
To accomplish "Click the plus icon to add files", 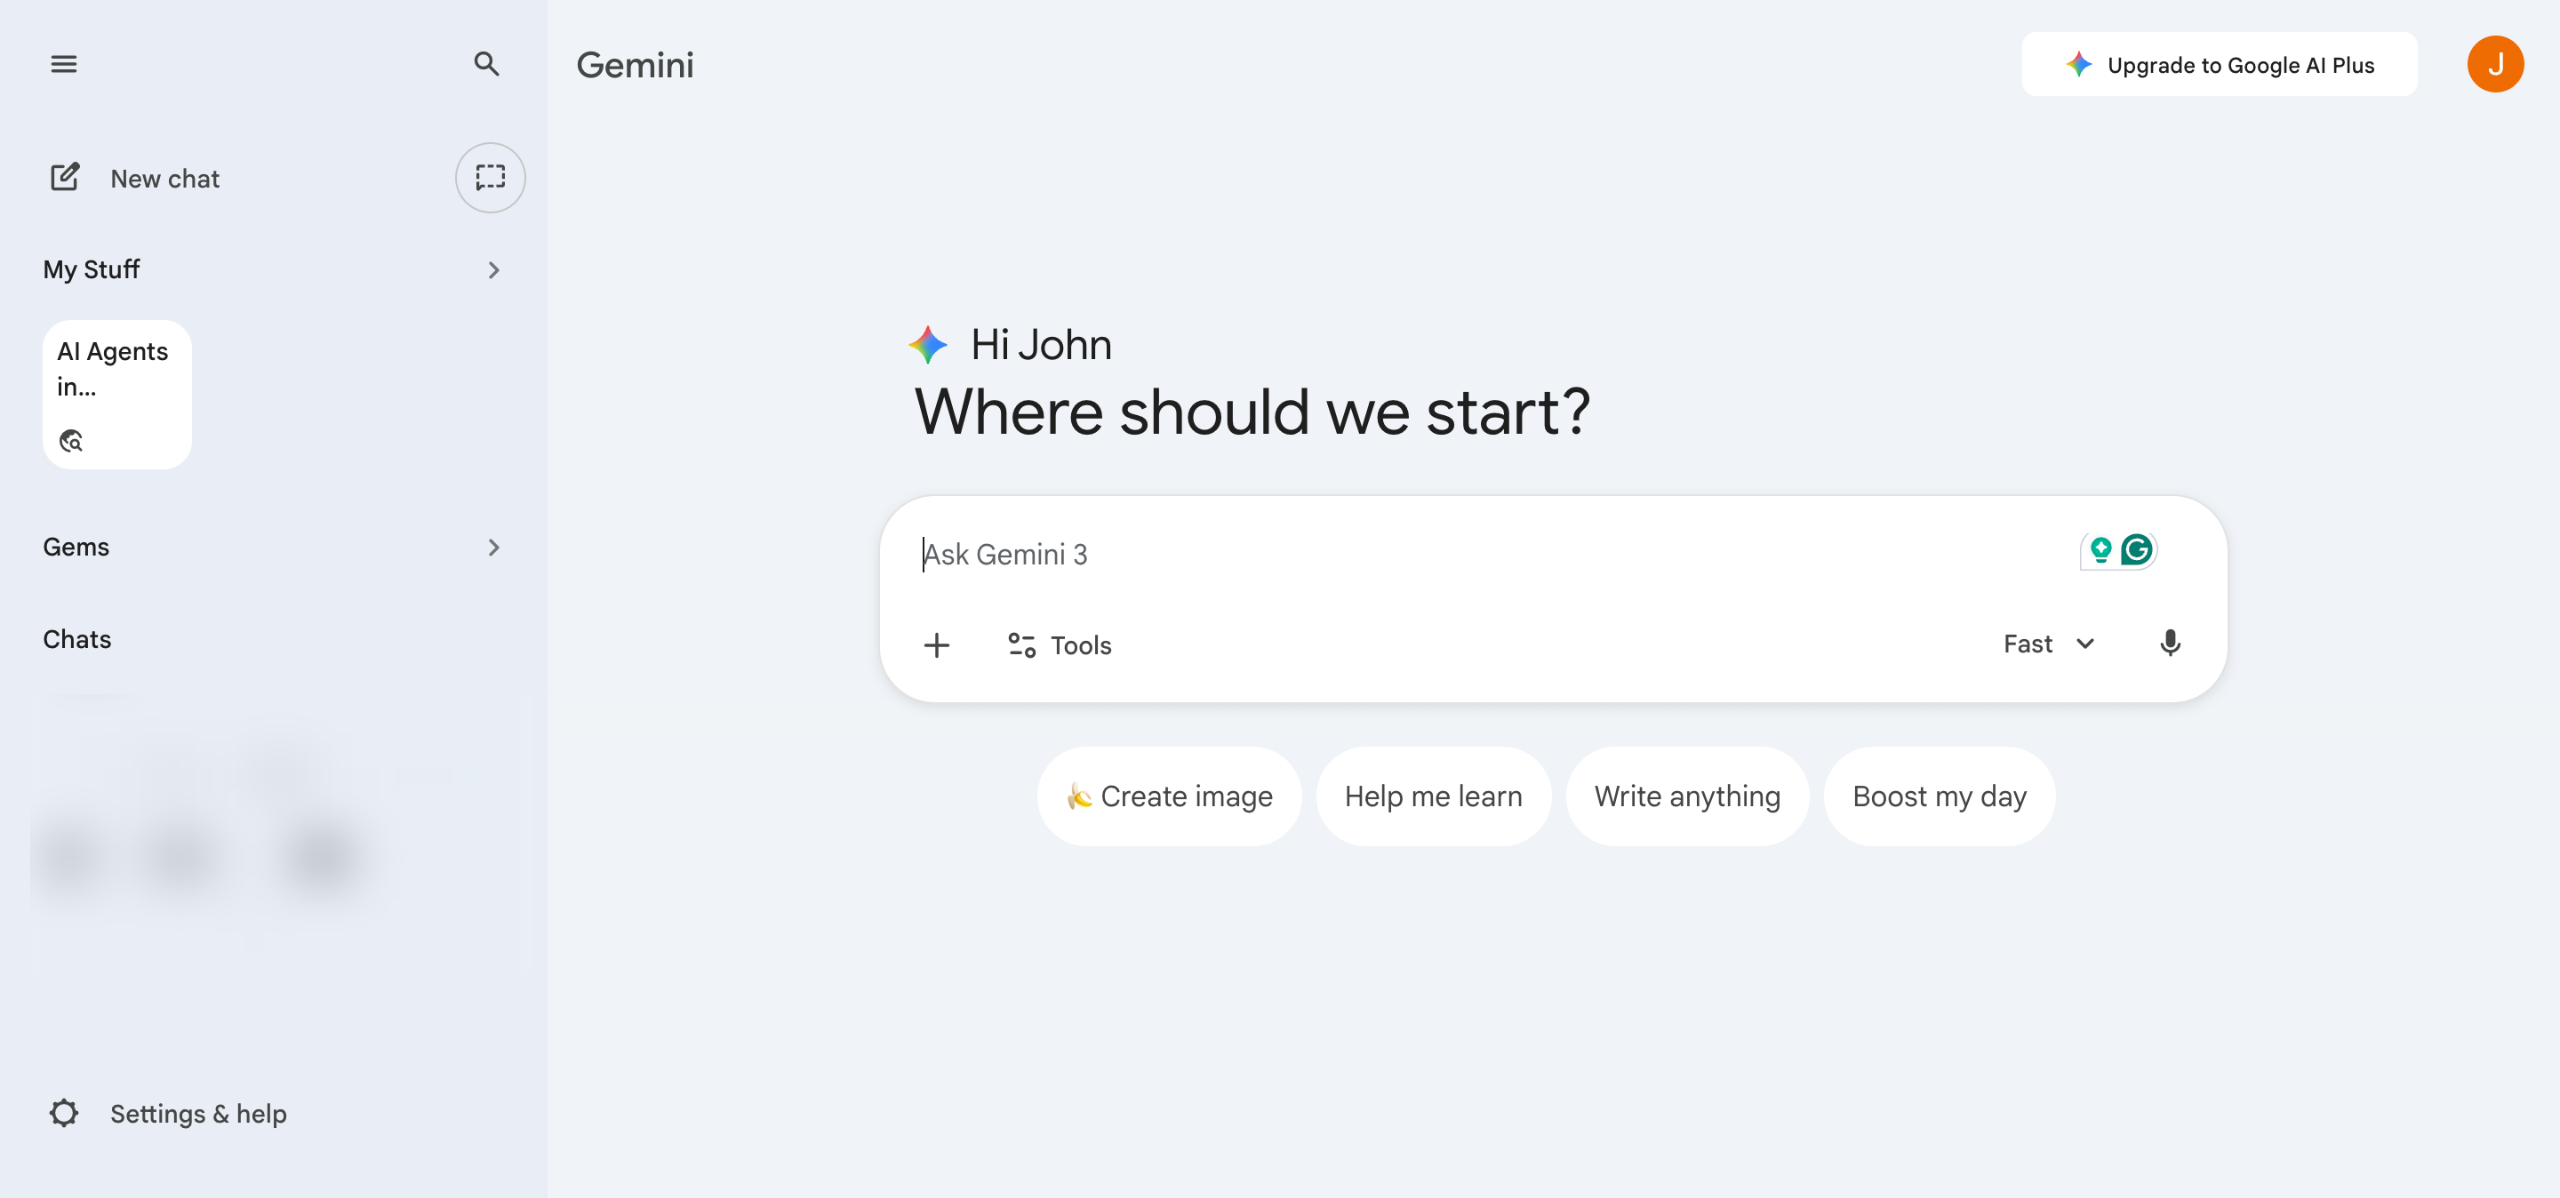I will click(936, 645).
